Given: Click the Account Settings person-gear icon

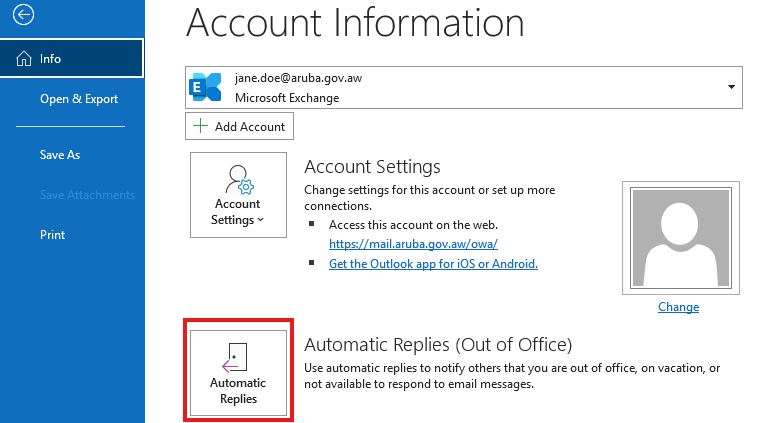Looking at the screenshot, I should 238,180.
